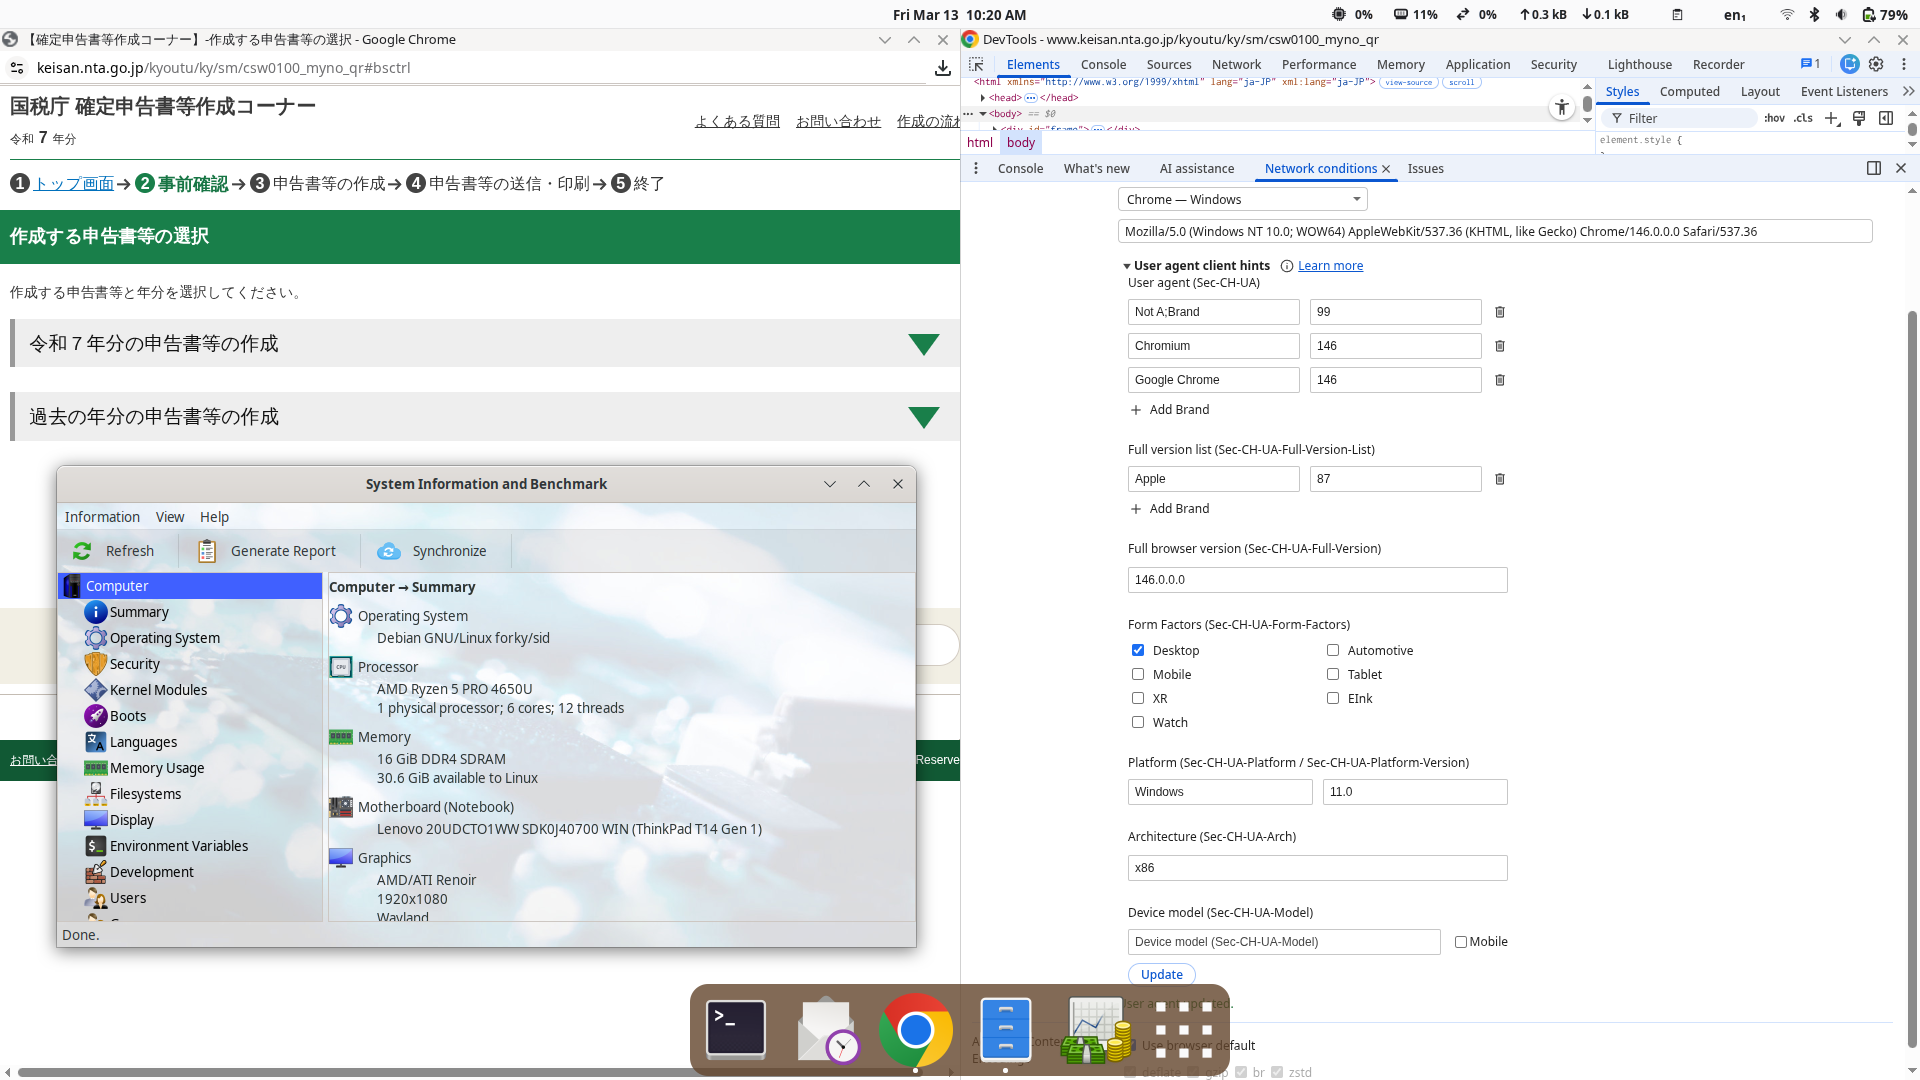Open the View menu in System Information

pos(170,517)
